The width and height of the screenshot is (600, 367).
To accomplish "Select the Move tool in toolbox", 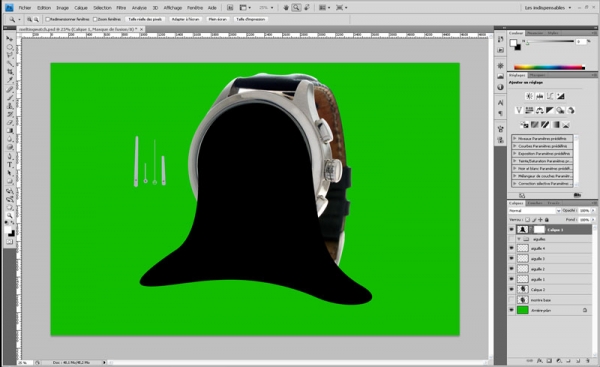I will (10, 39).
